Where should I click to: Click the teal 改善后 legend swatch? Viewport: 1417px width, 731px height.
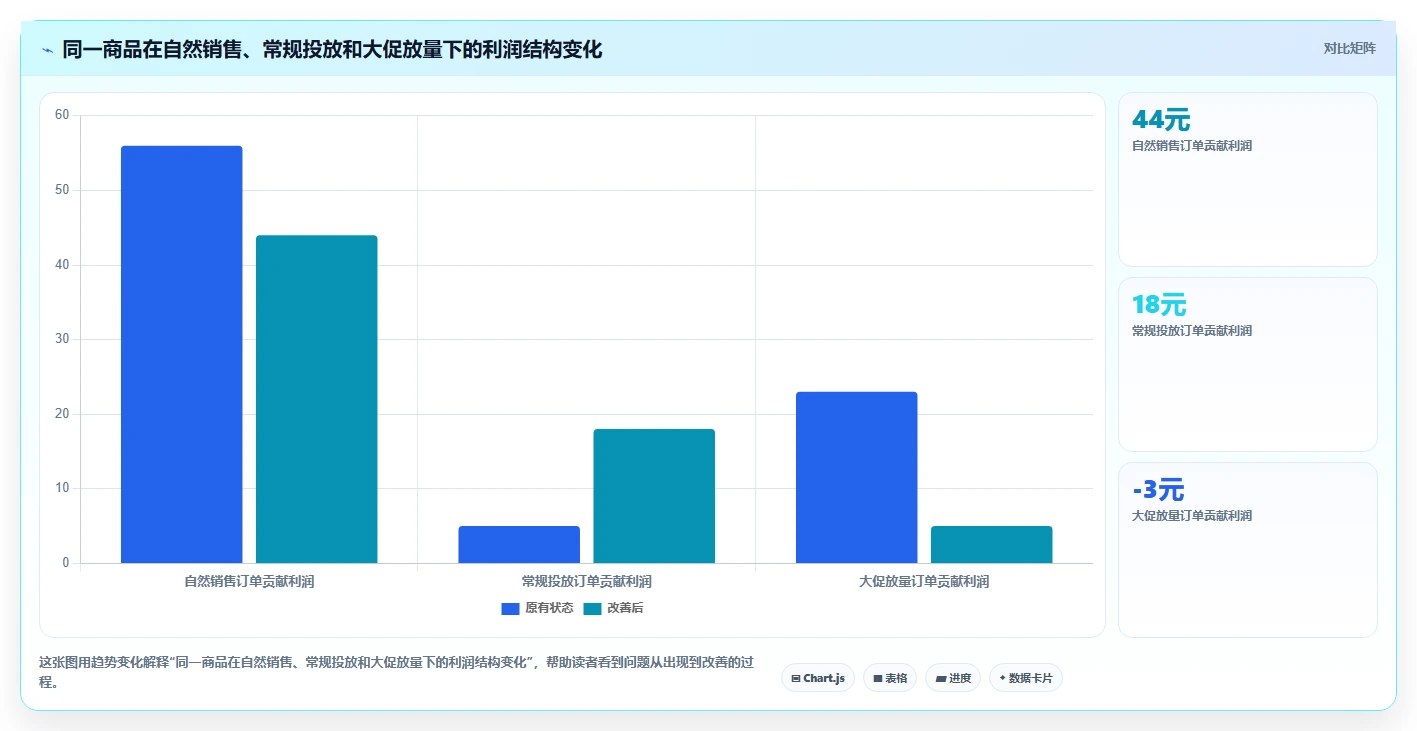pos(592,608)
